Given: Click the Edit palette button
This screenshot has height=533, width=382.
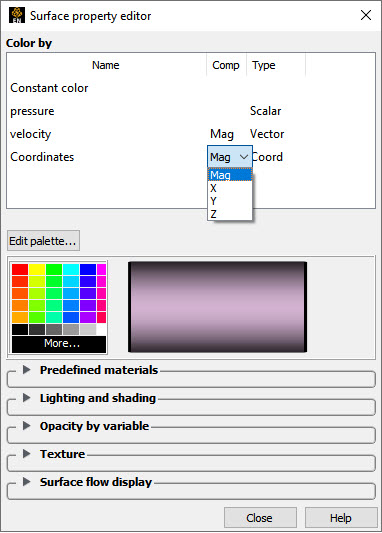Looking at the screenshot, I should (43, 241).
